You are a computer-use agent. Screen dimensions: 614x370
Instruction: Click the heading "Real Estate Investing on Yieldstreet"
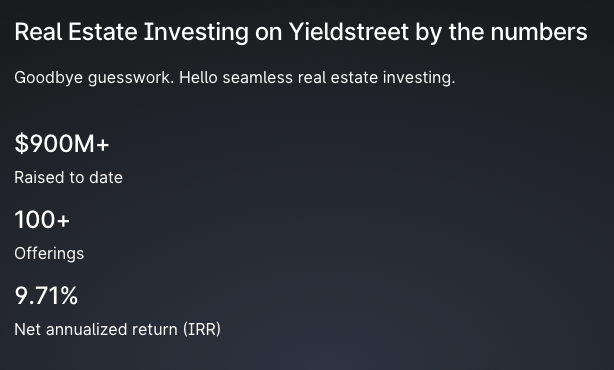click(x=212, y=32)
